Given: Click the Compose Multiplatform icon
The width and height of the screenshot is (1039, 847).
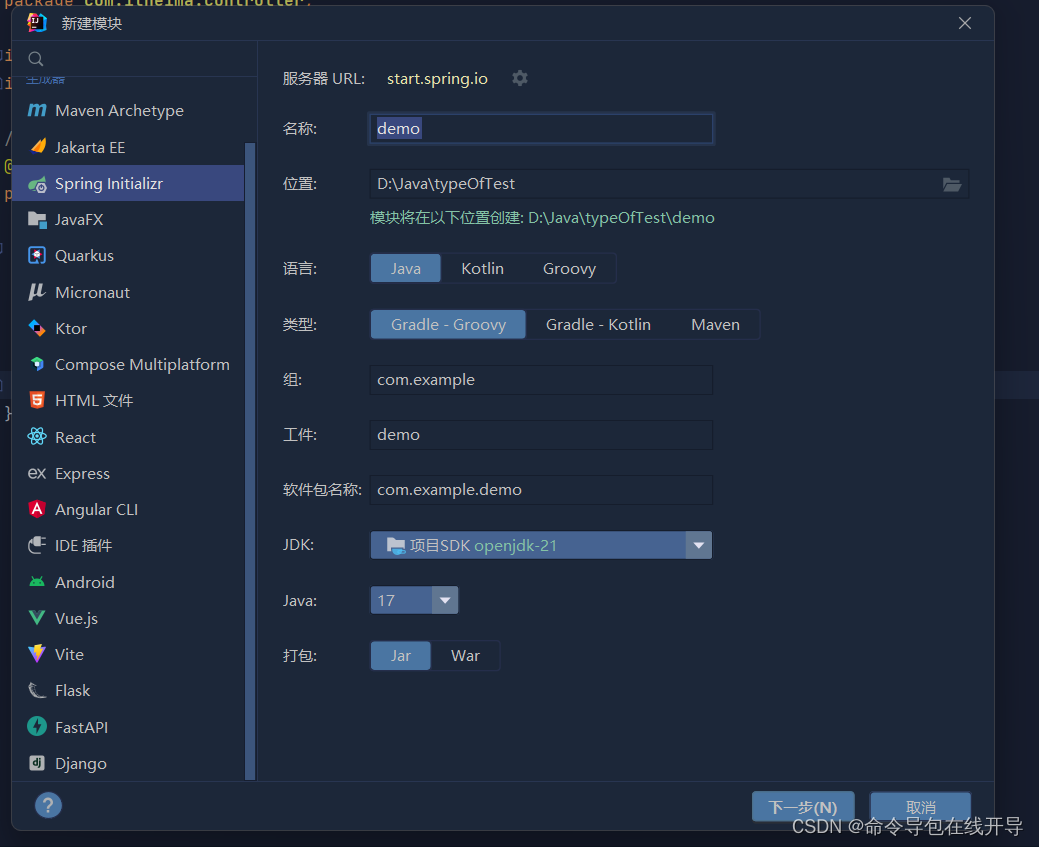Looking at the screenshot, I should point(37,364).
